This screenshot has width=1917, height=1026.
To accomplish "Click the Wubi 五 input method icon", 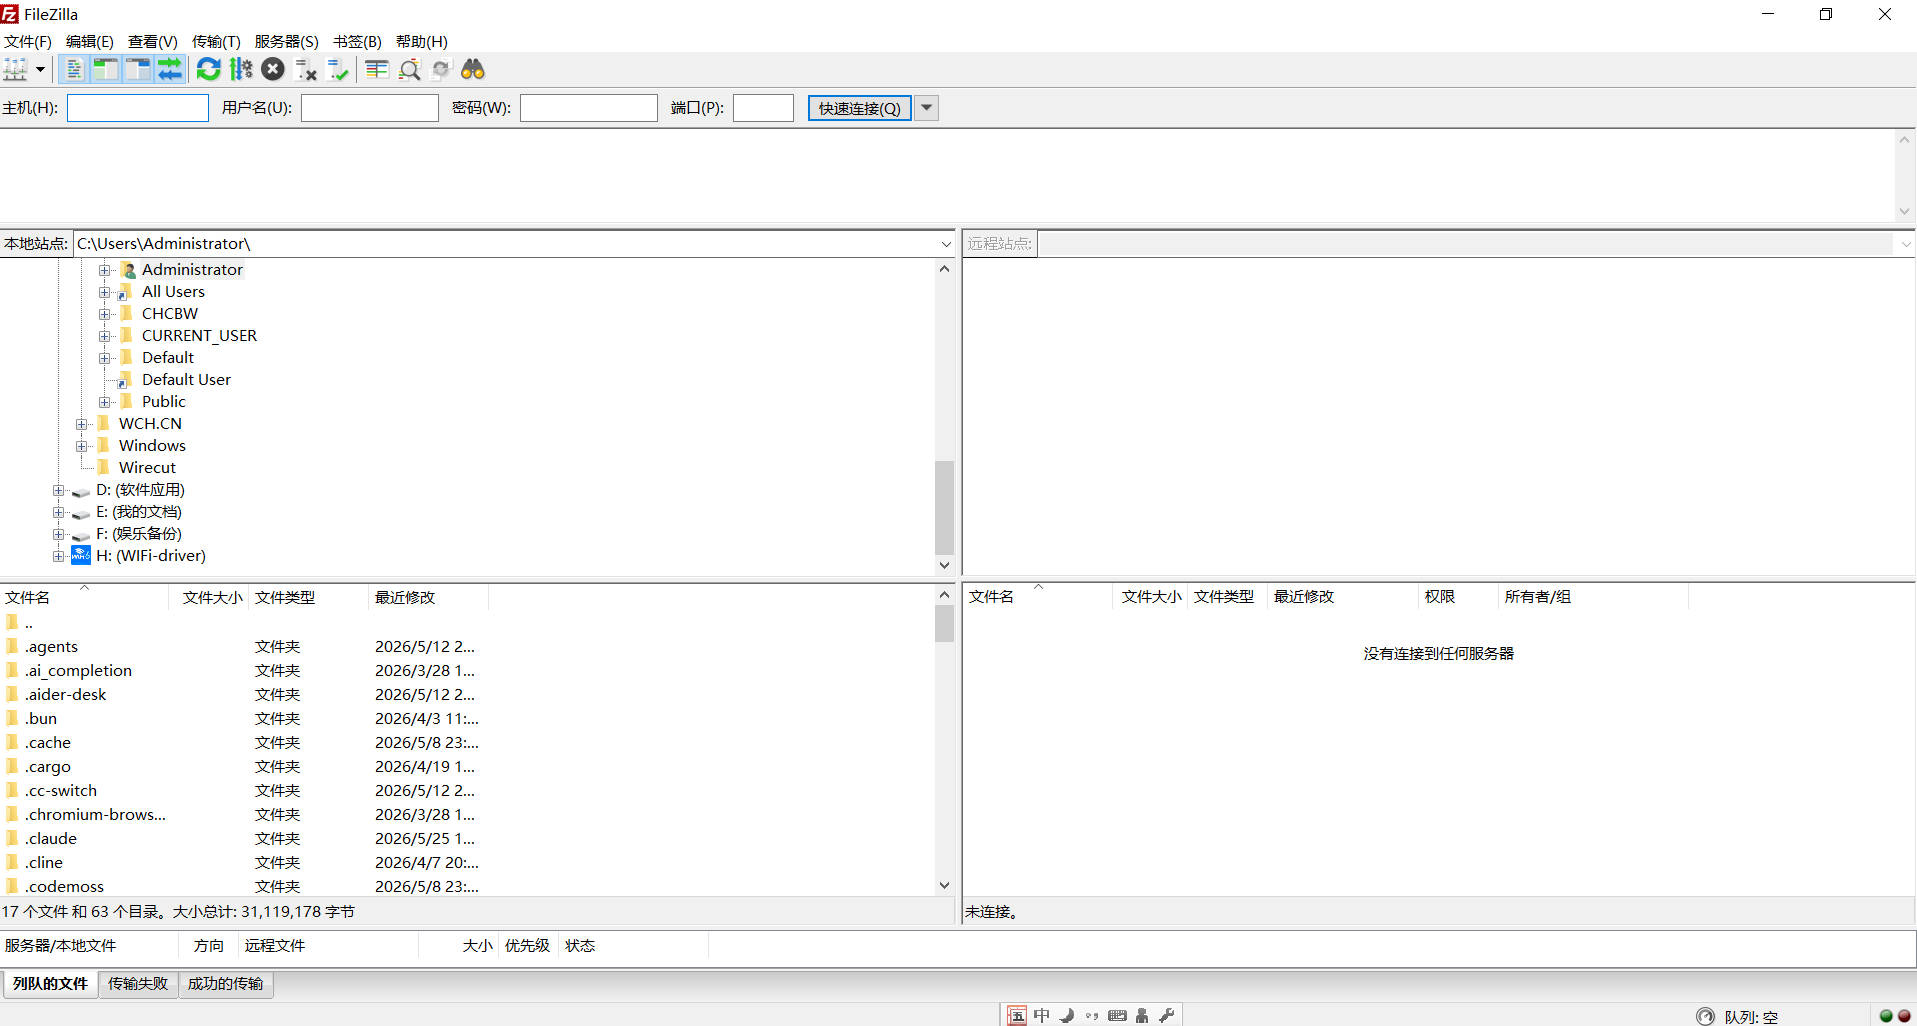I will click(1017, 1016).
